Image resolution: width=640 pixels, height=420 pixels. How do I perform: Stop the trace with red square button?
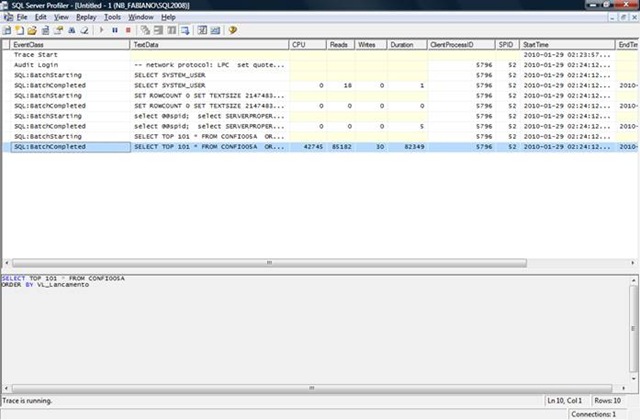127,31
